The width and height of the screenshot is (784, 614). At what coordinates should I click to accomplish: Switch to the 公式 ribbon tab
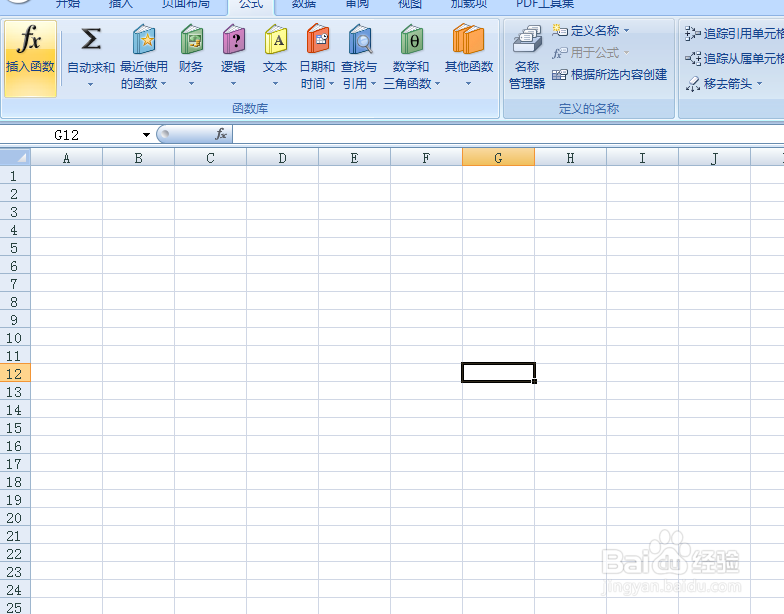coord(251,4)
